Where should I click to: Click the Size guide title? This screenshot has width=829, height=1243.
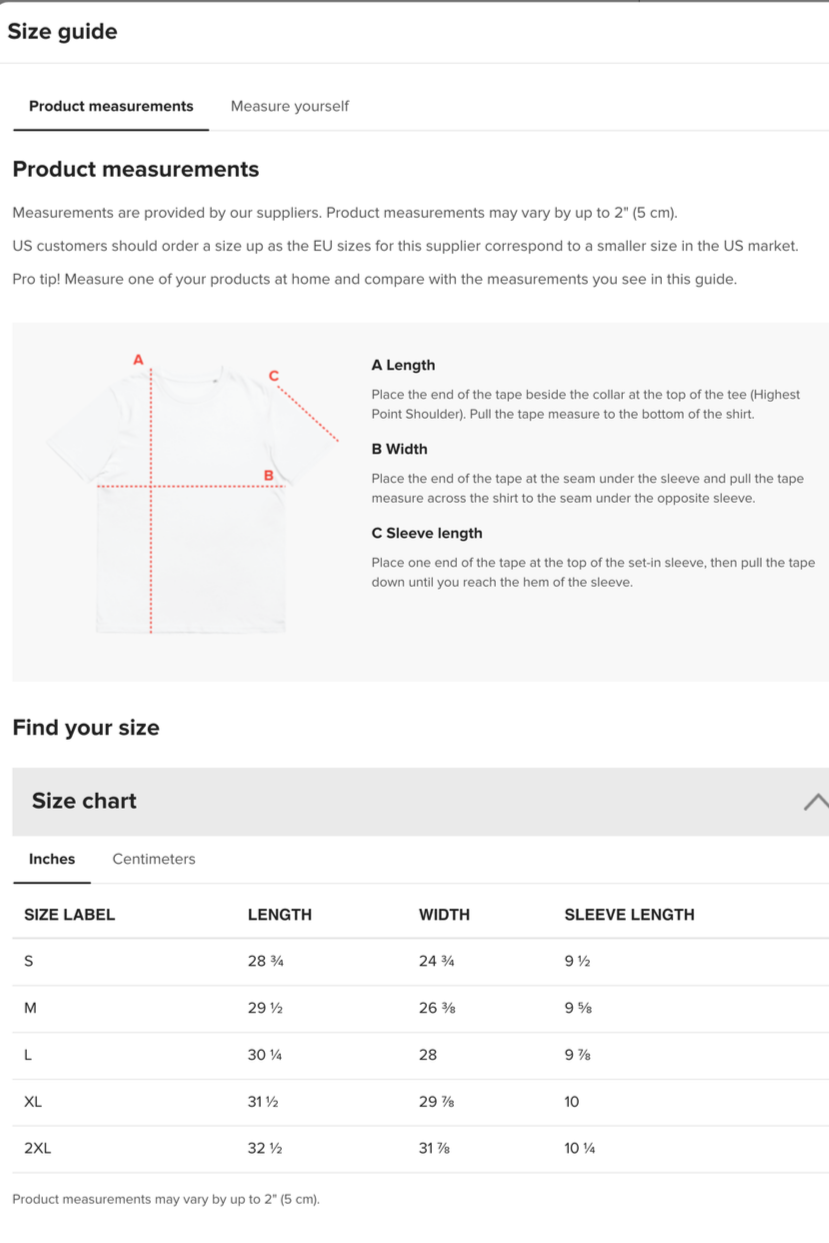tap(62, 31)
